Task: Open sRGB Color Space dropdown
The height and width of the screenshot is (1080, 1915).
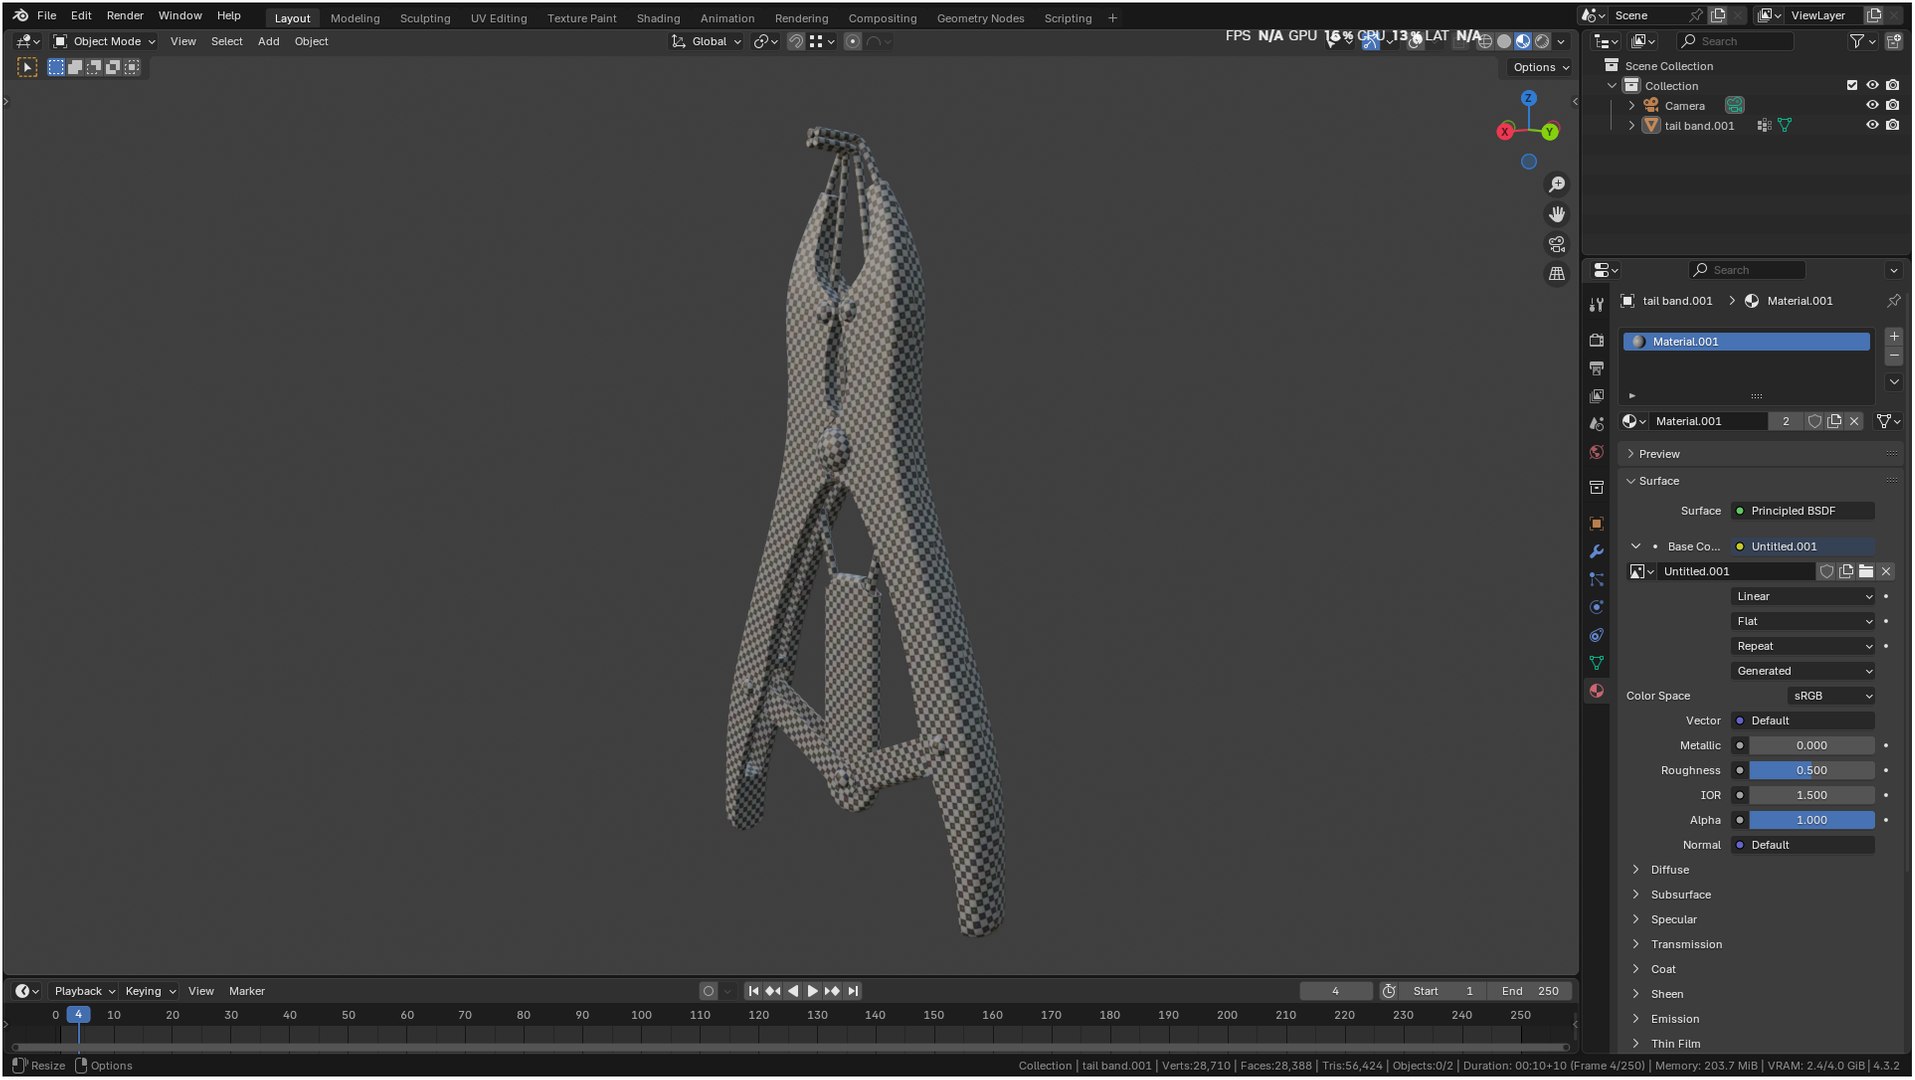Action: pyautogui.click(x=1832, y=697)
